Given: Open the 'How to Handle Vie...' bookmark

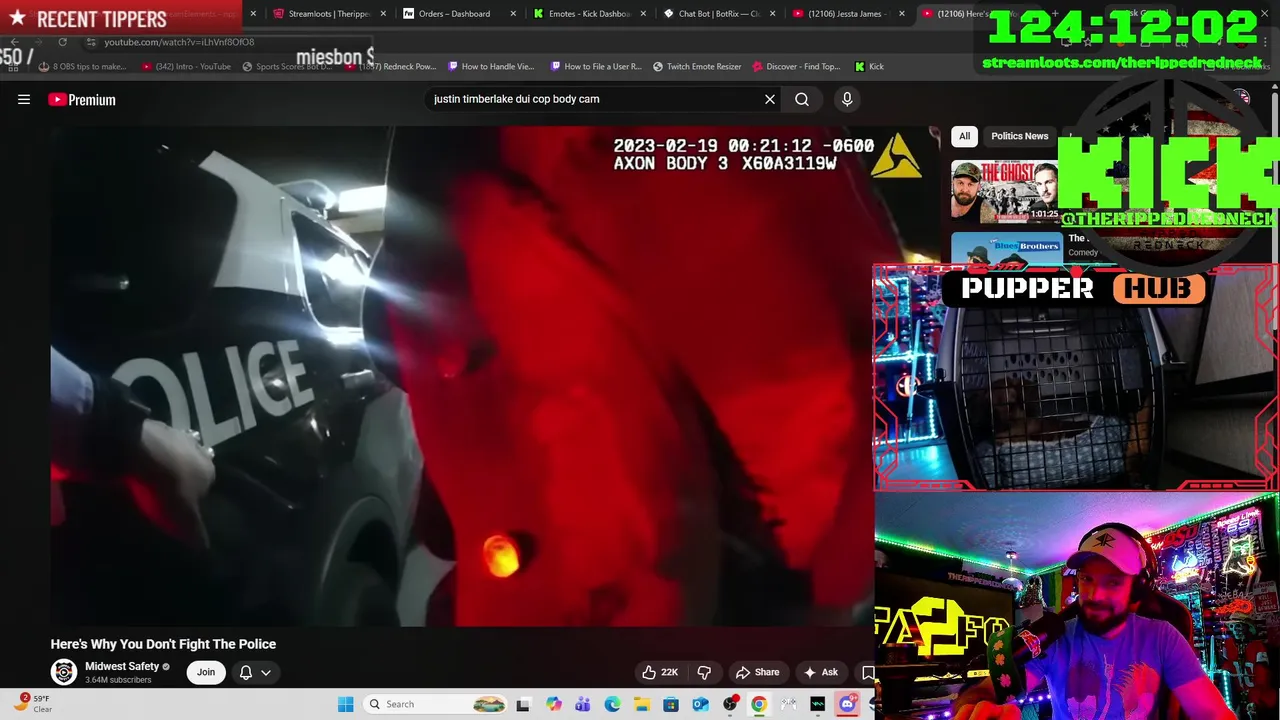Looking at the screenshot, I should click(x=491, y=66).
